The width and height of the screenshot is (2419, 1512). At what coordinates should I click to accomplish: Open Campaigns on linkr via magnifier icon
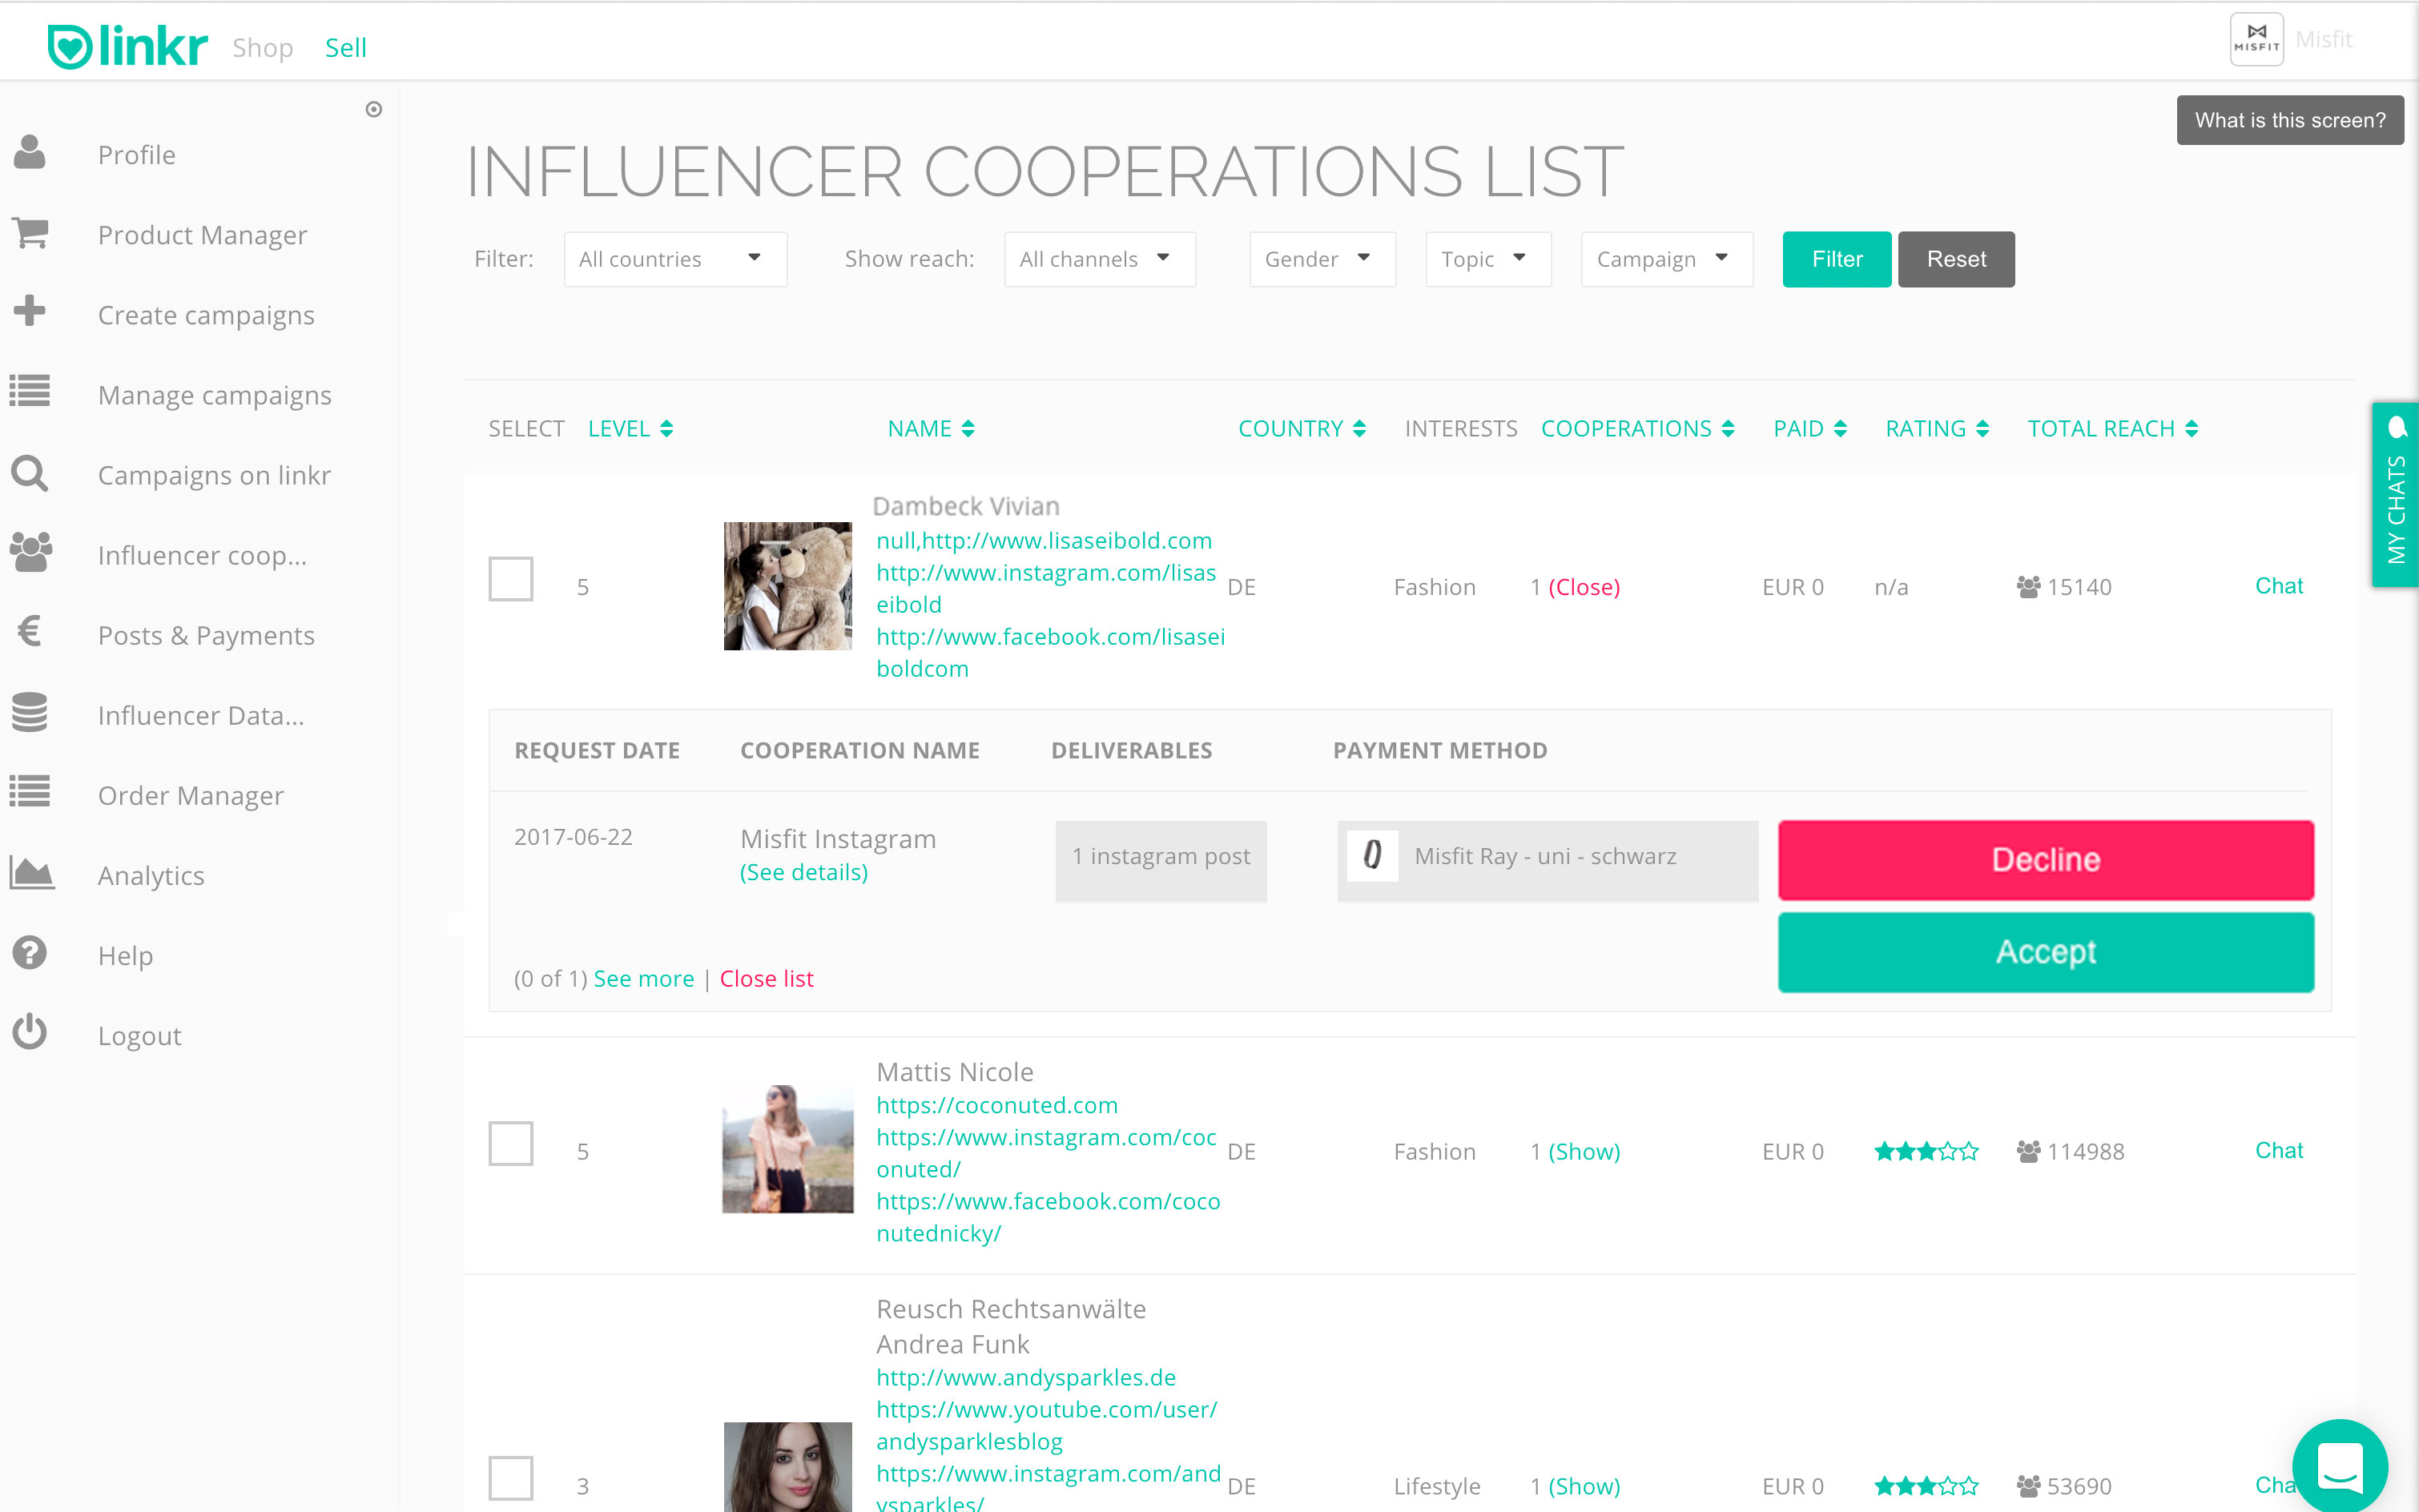[30, 474]
